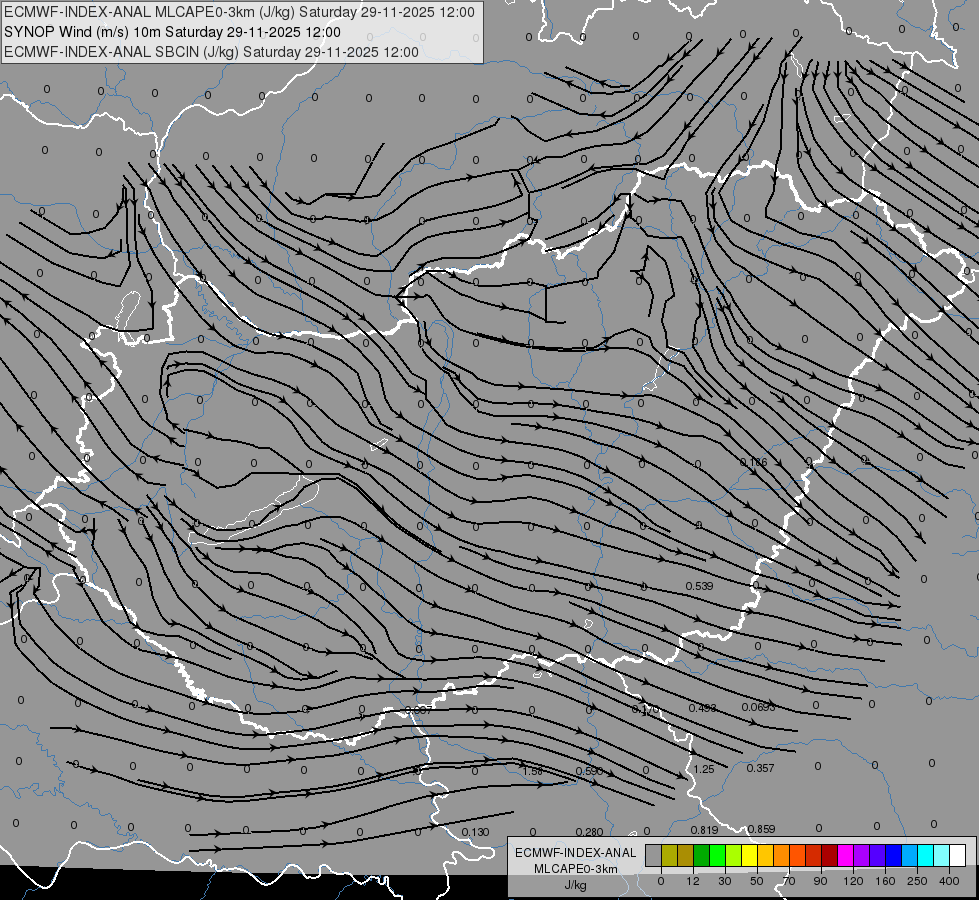
Task: Select the bright cyan legend swatch
Action: (x=926, y=855)
